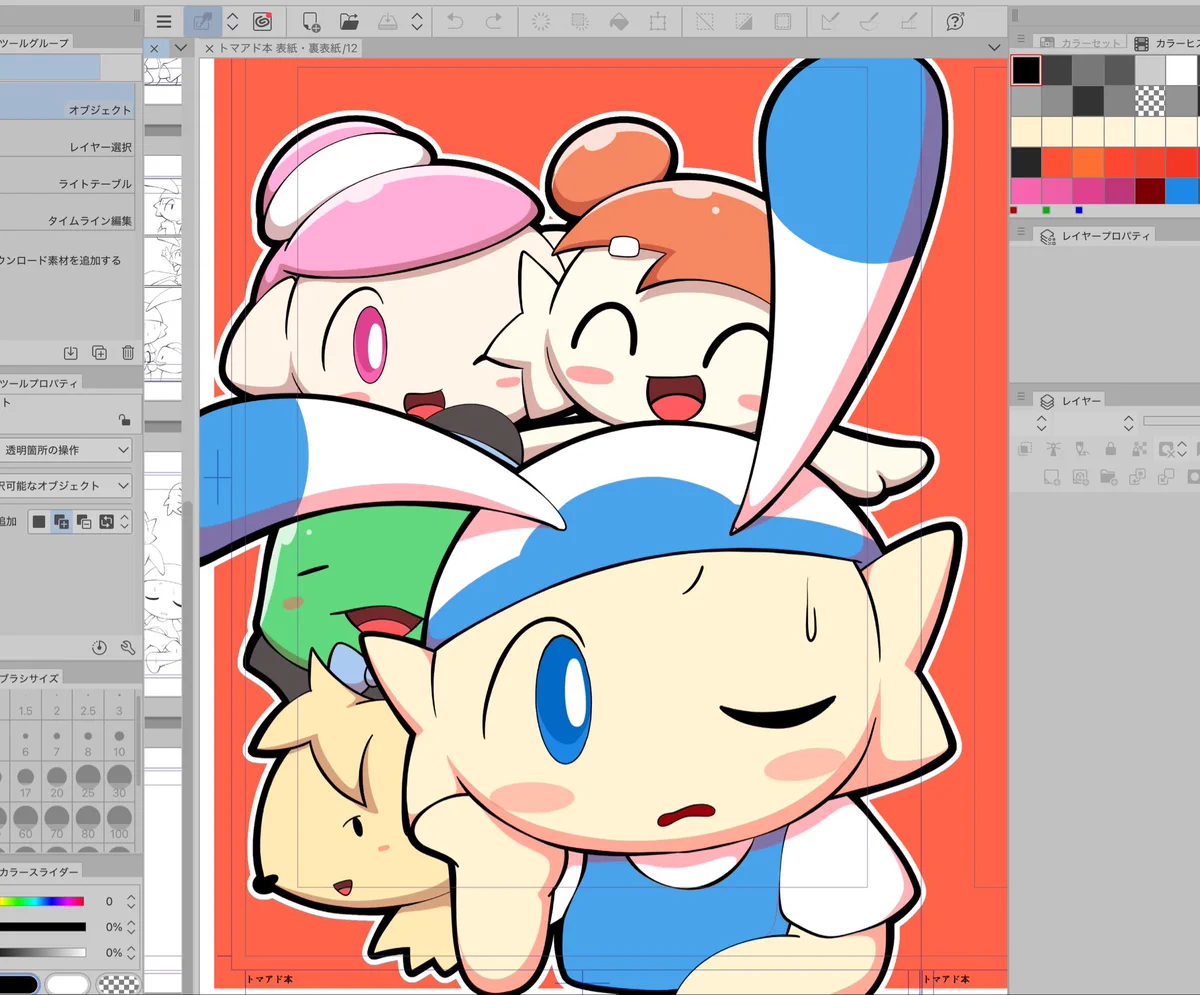
Task: Select the new selection mode square button
Action: 39,521
